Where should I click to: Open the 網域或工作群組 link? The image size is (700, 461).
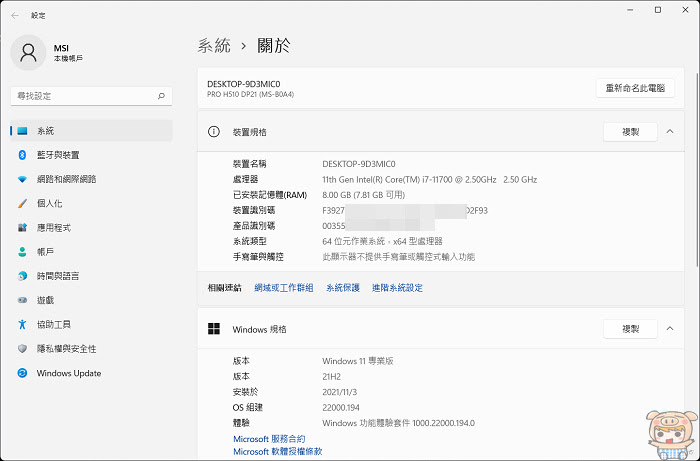(284, 288)
